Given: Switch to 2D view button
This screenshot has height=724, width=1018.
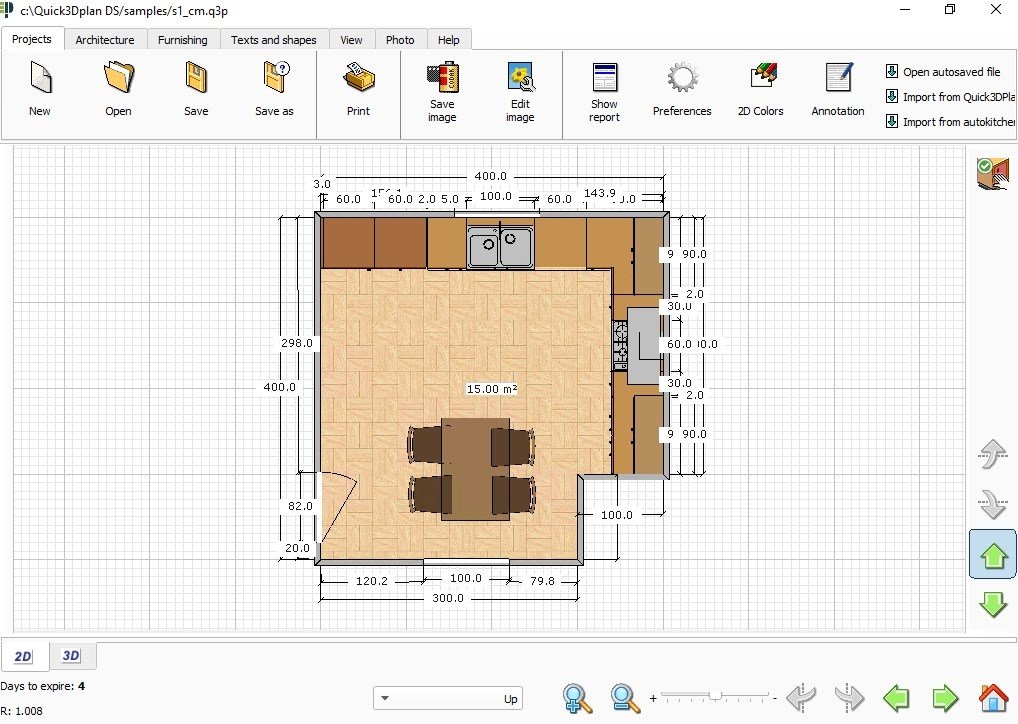Looking at the screenshot, I should [x=23, y=656].
